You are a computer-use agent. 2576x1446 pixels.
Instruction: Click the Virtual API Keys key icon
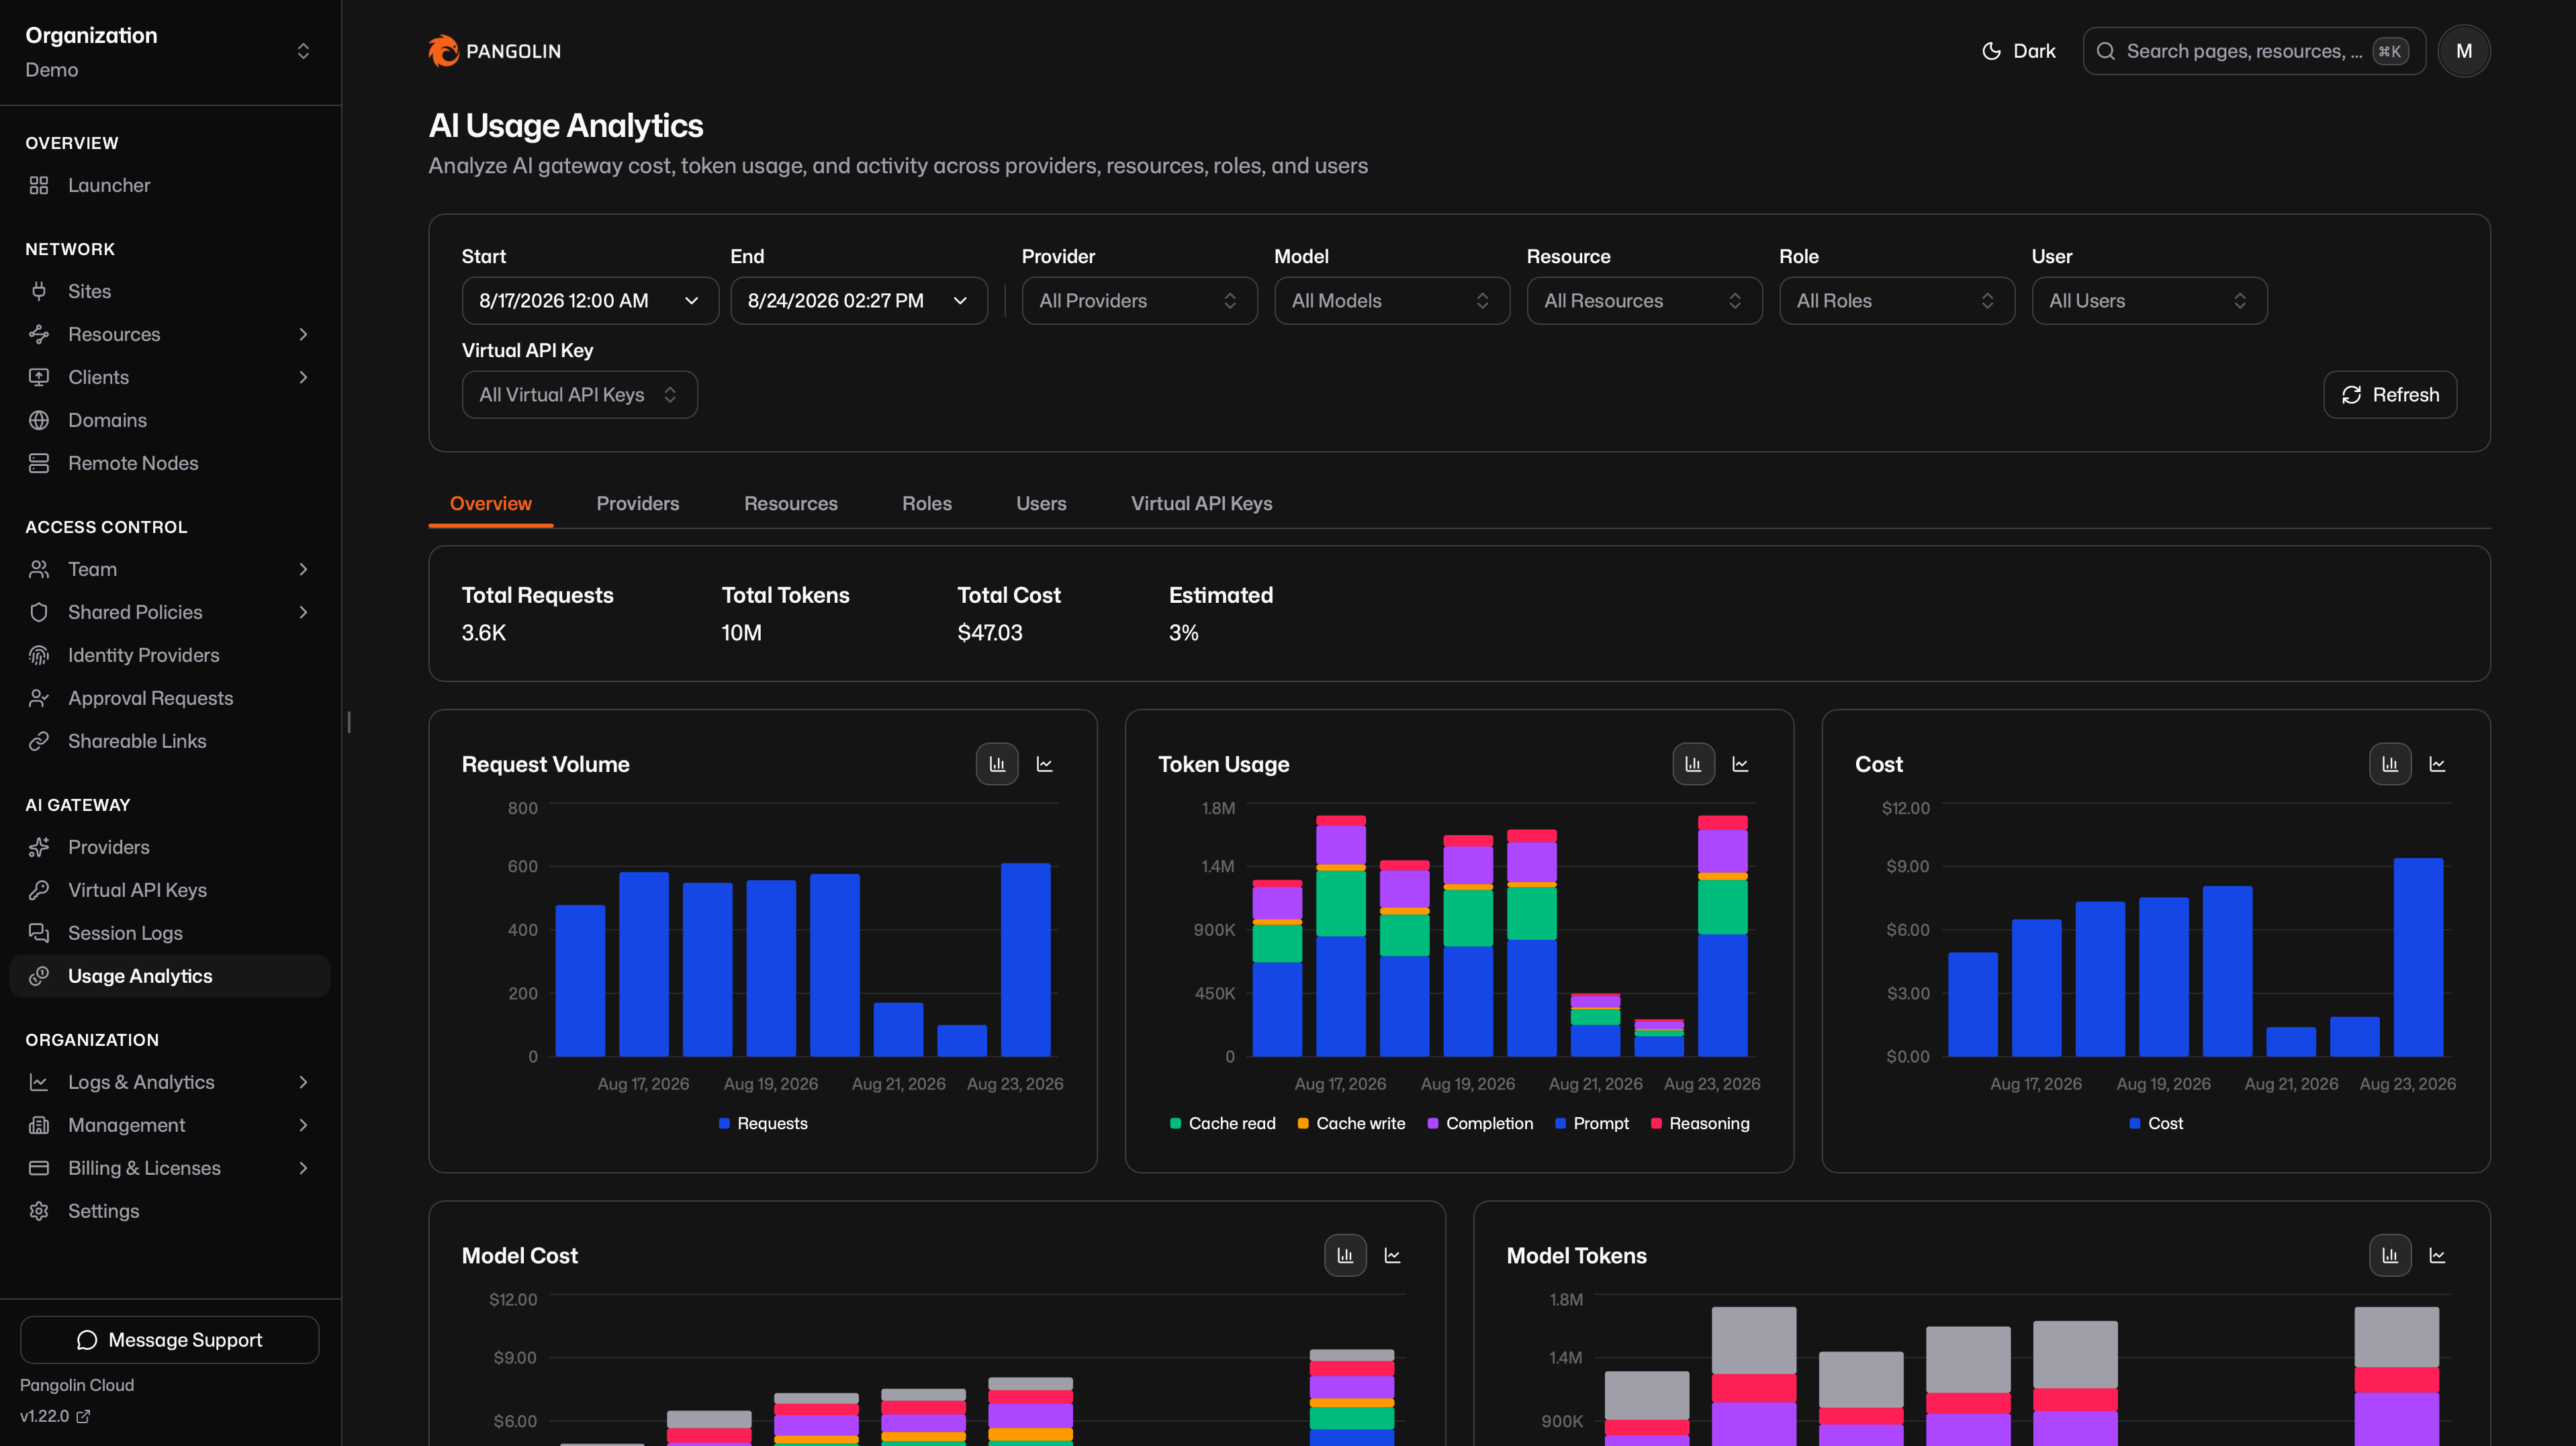(x=39, y=890)
